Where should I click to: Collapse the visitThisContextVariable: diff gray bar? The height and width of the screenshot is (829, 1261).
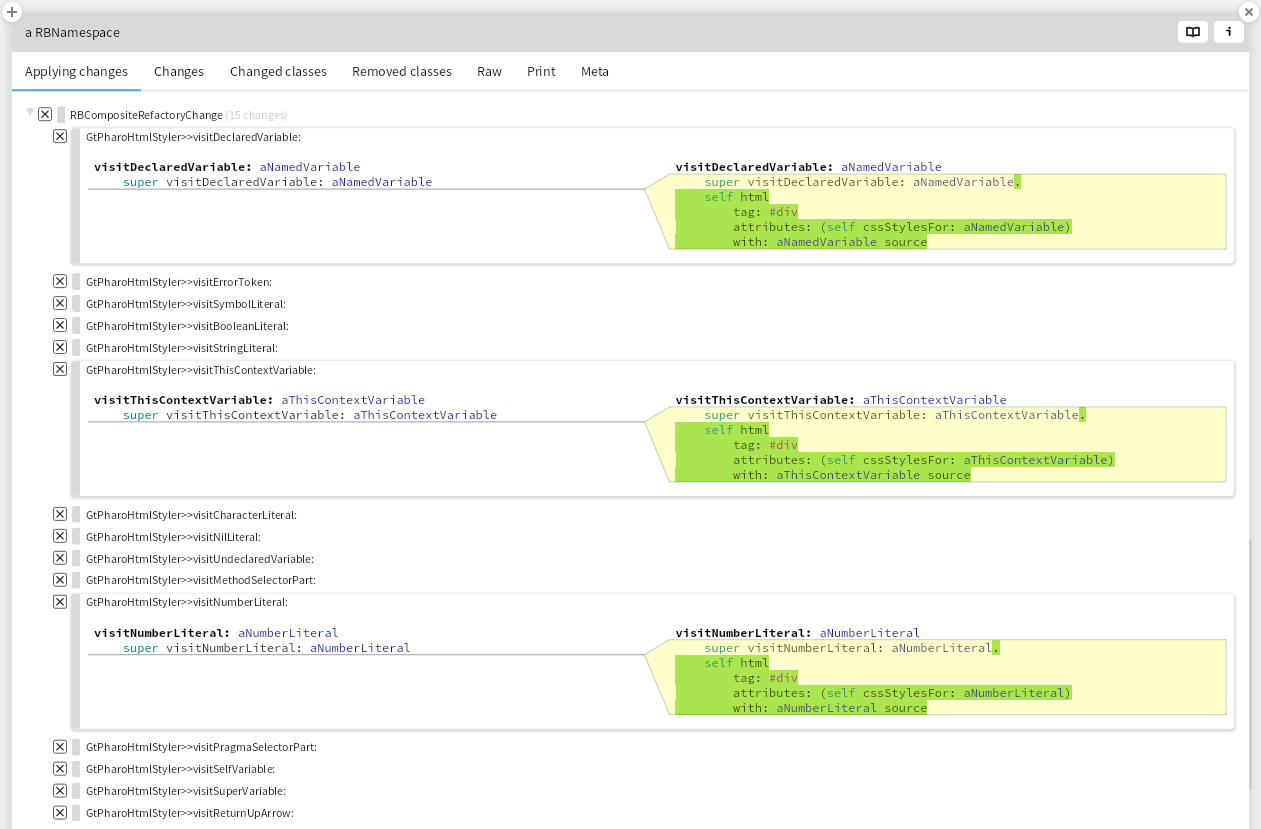pos(76,430)
